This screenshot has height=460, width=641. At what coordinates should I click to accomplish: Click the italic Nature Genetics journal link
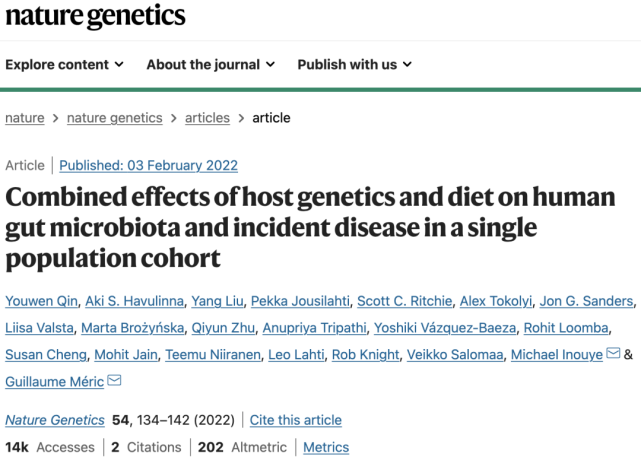(x=55, y=420)
